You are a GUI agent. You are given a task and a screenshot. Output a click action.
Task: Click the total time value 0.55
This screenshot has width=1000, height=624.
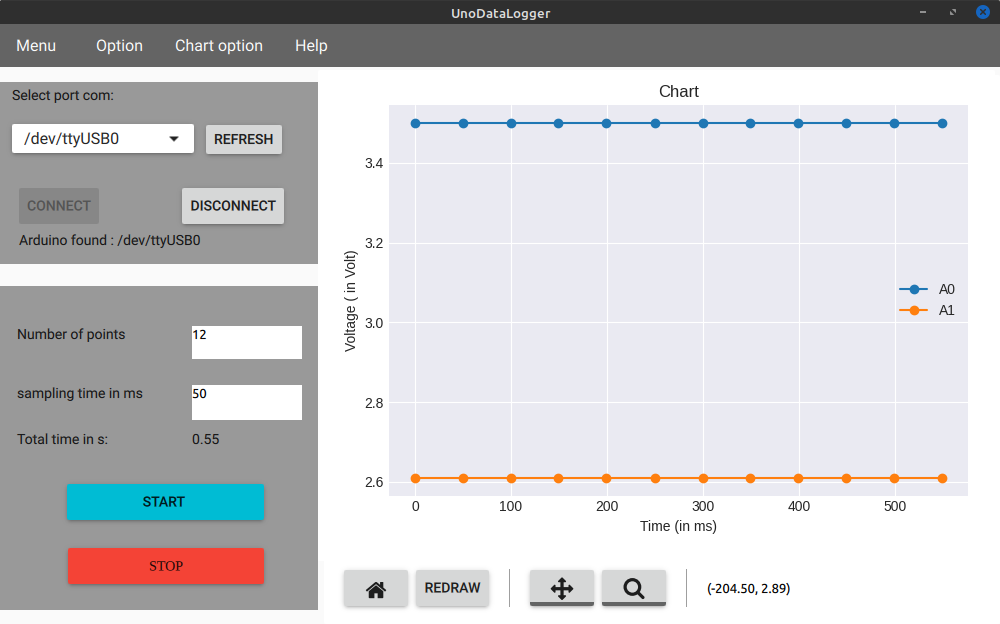click(205, 440)
